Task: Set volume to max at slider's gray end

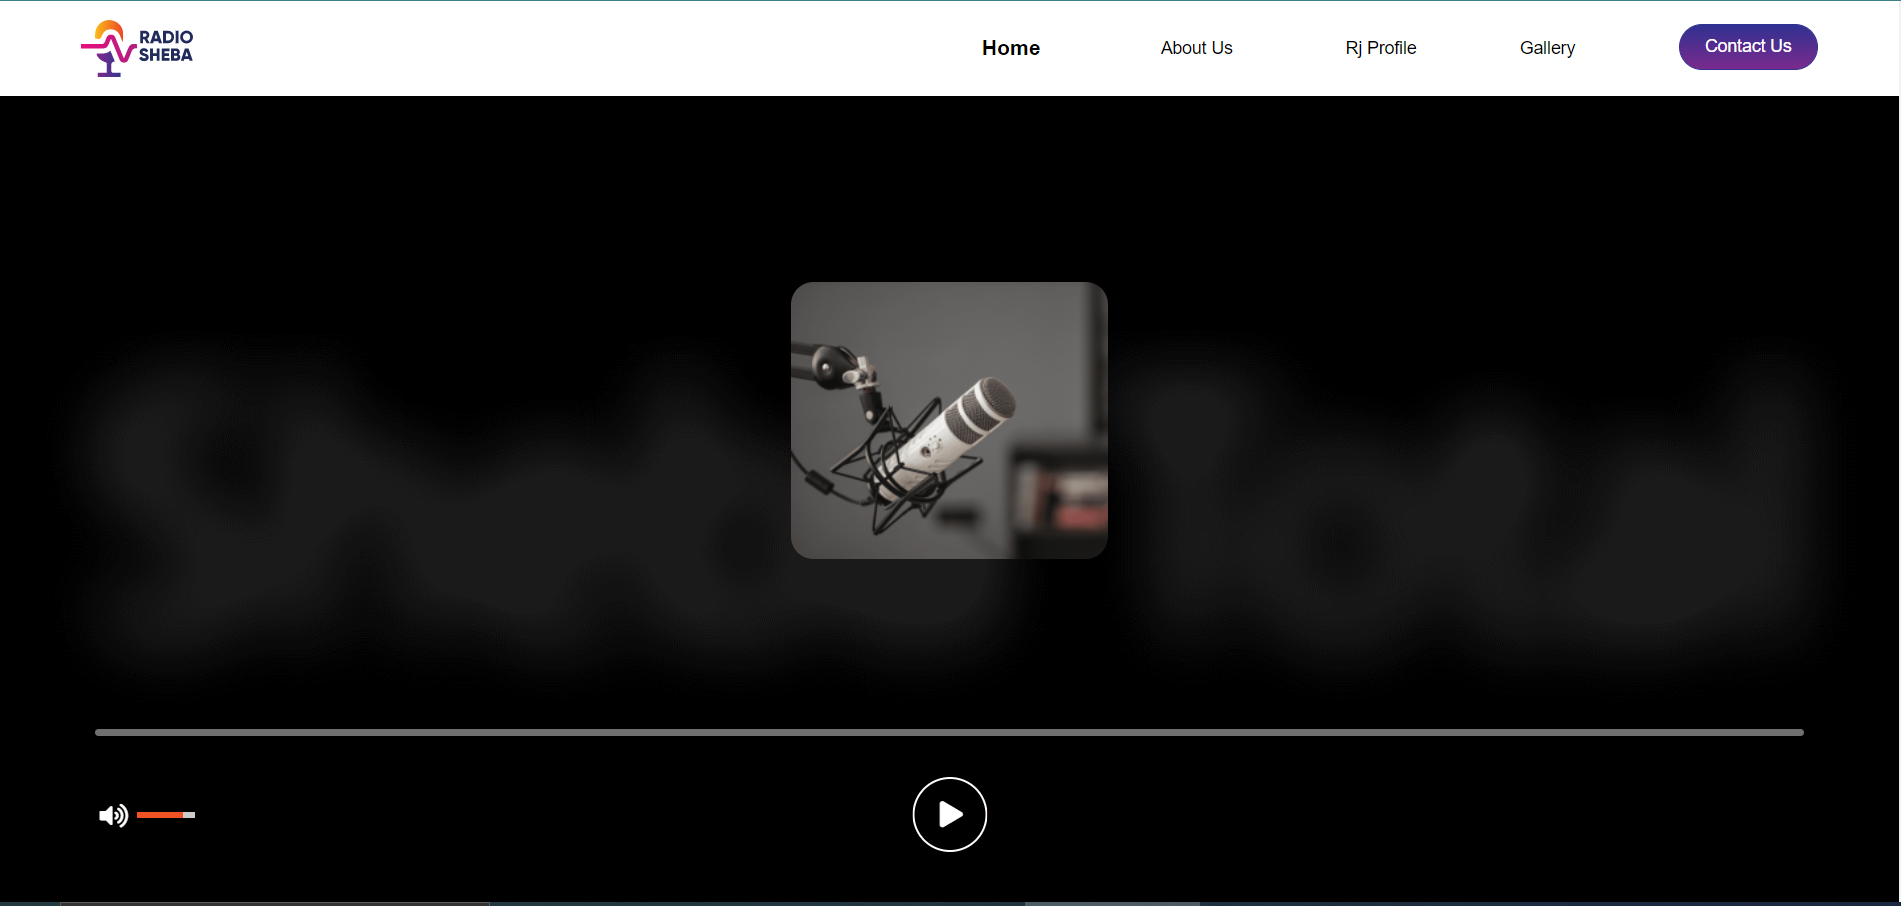Action: pyautogui.click(x=193, y=815)
